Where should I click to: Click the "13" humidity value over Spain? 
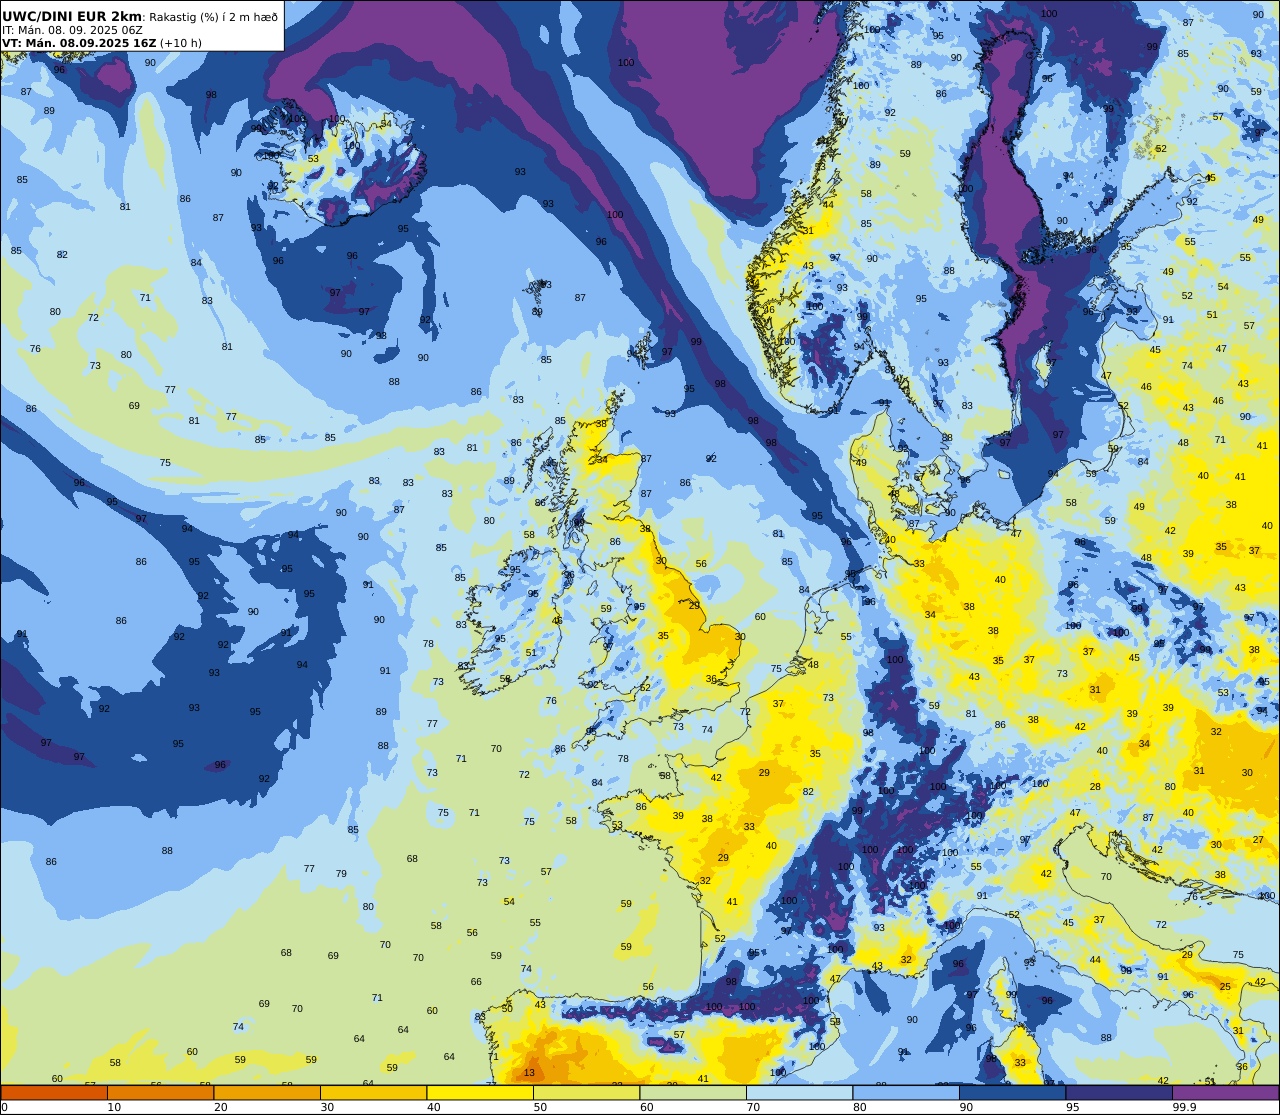coord(529,1073)
